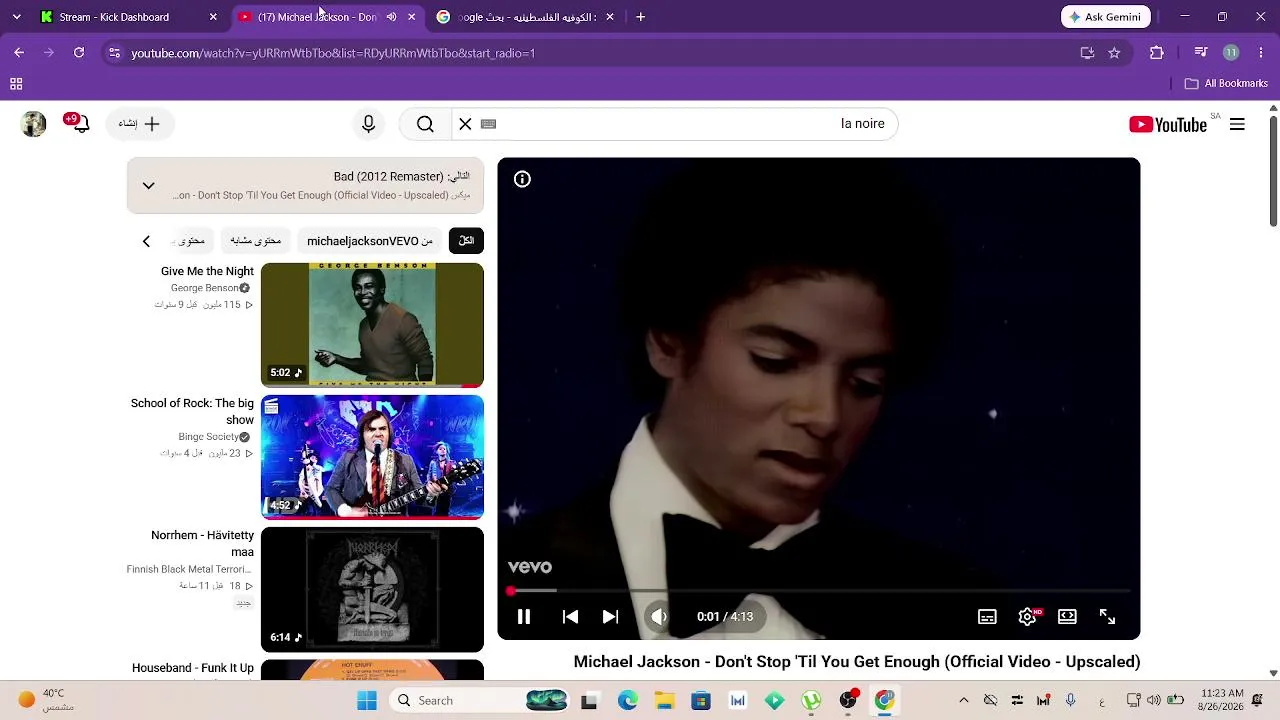The width and height of the screenshot is (1280, 720).
Task: Open the account avatar menu
Action: (x=33, y=124)
